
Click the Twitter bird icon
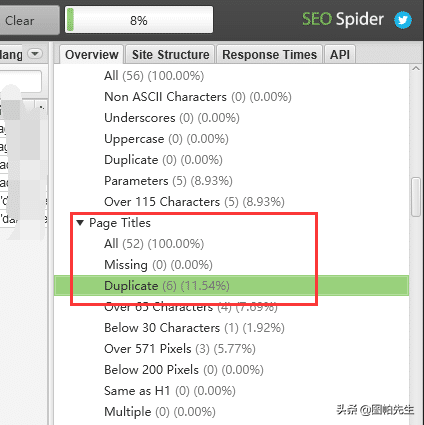tap(403, 20)
